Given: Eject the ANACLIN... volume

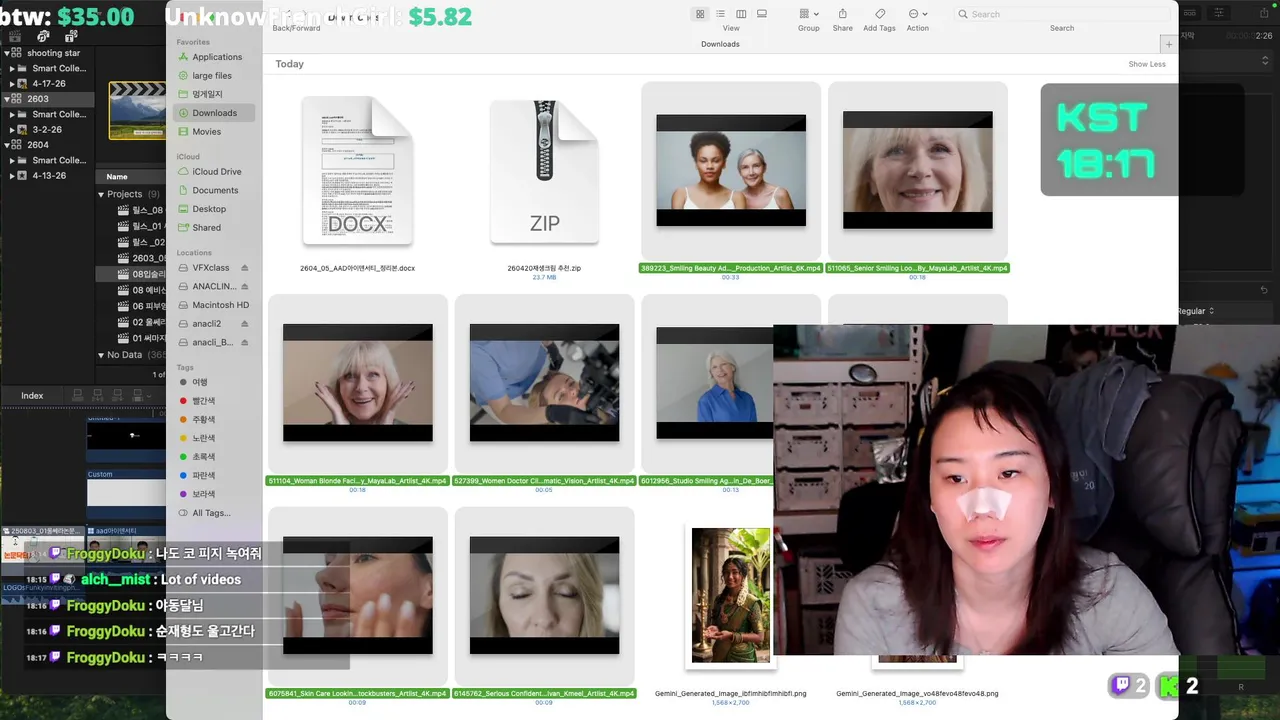Looking at the screenshot, I should coord(244,287).
